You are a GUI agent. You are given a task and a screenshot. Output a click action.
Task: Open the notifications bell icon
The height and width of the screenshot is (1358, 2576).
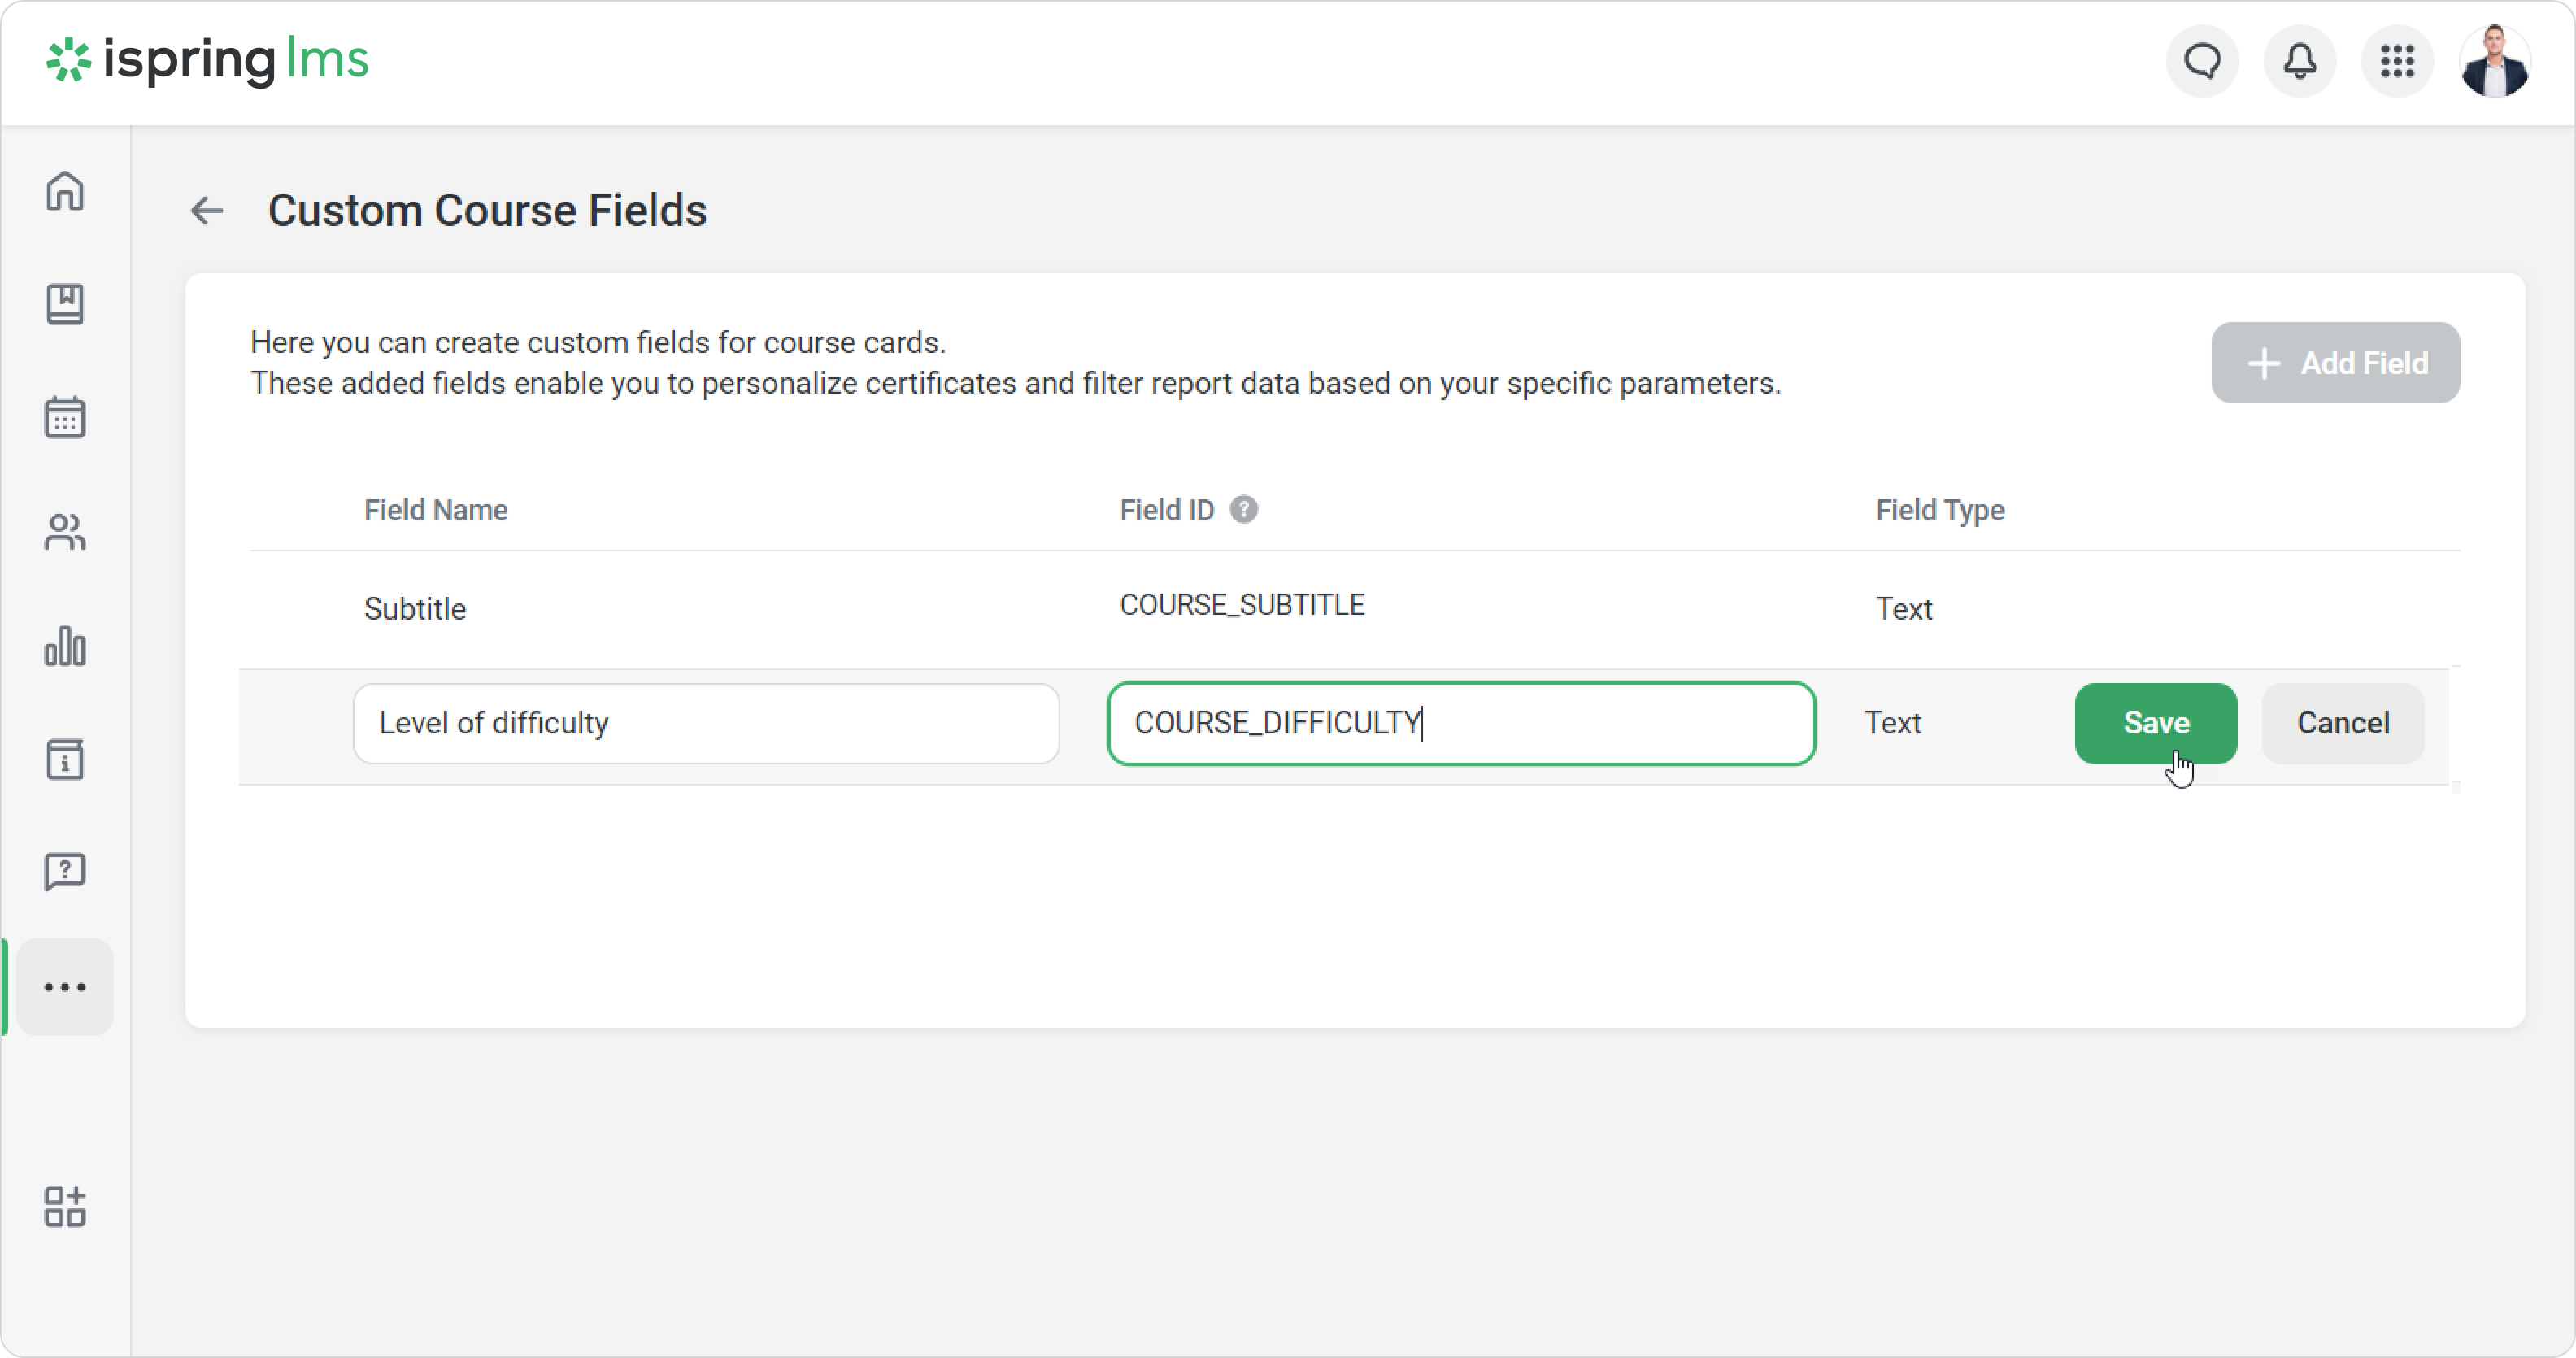(2300, 61)
